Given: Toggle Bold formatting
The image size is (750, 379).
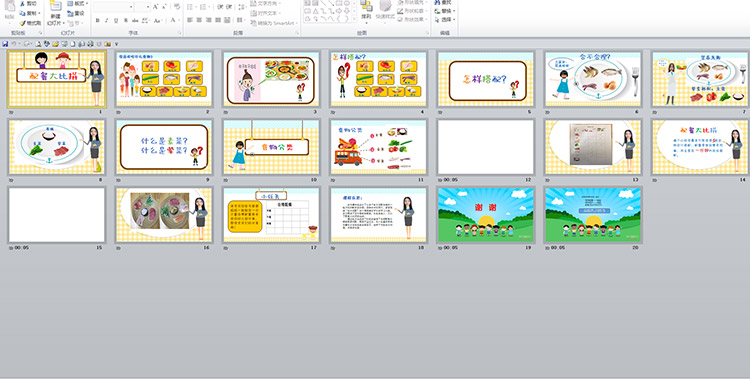Looking at the screenshot, I should coord(98,20).
